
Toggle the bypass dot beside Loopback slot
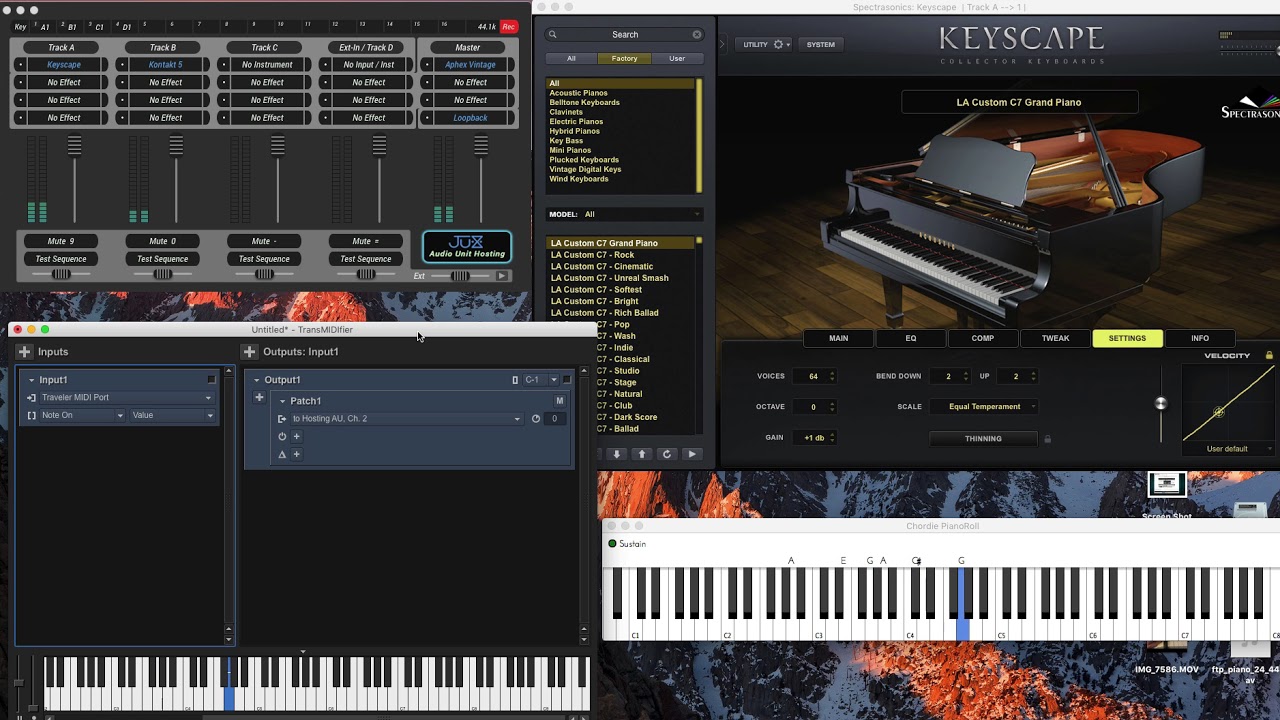pyautogui.click(x=426, y=118)
